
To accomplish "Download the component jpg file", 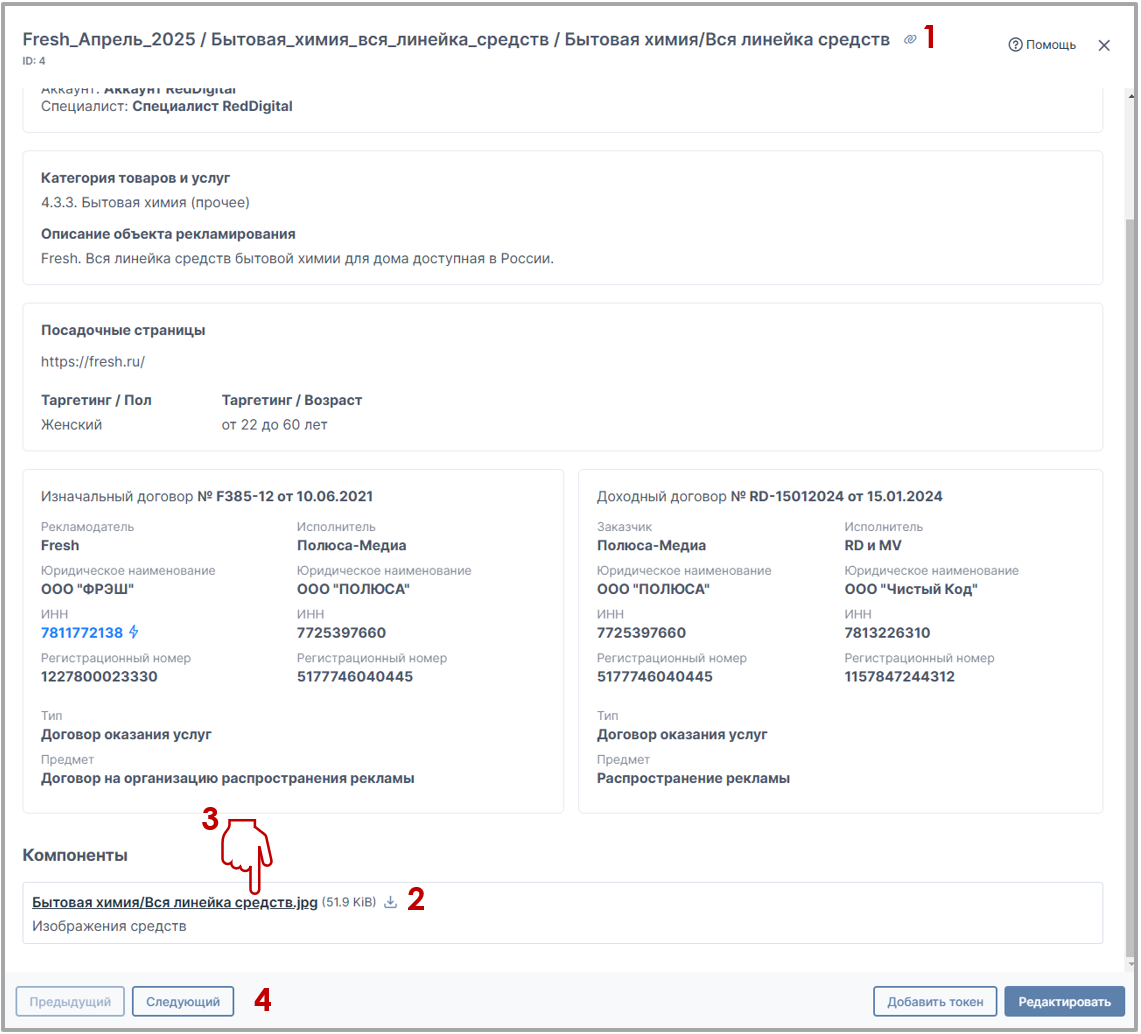I will click(391, 902).
